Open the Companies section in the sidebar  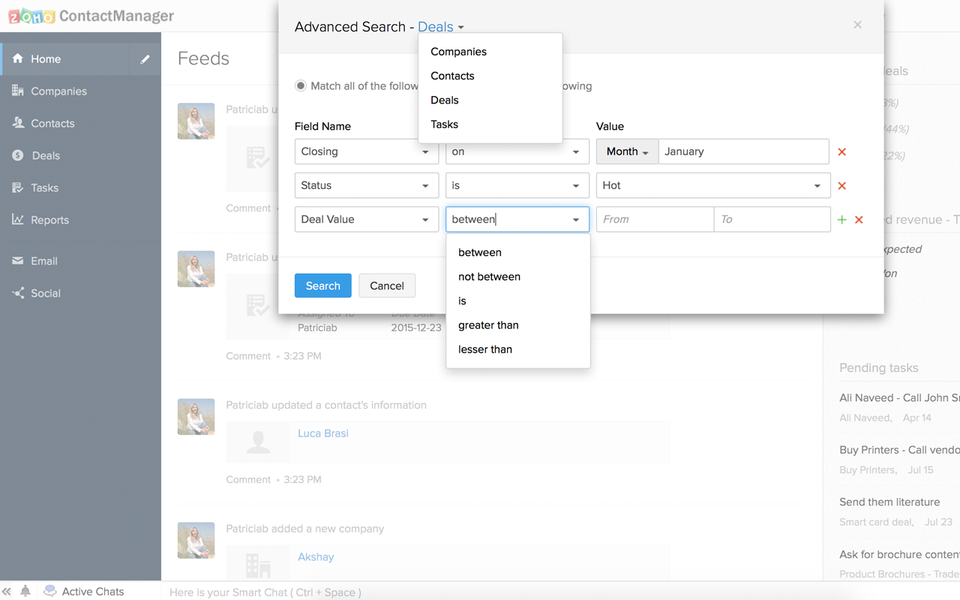pos(61,90)
